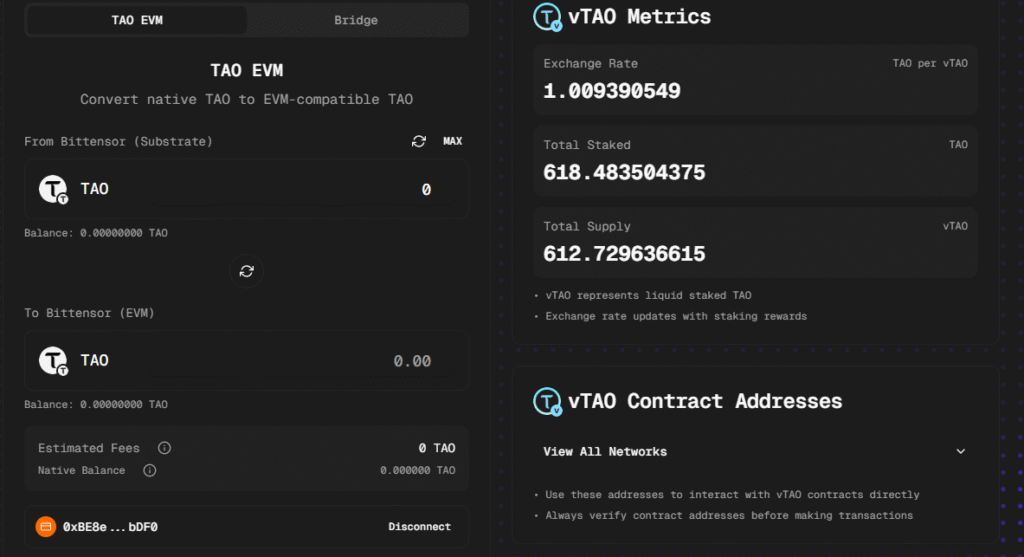Click the chevron arrow on View All Networks
Screen dimensions: 1024x557
point(960,452)
